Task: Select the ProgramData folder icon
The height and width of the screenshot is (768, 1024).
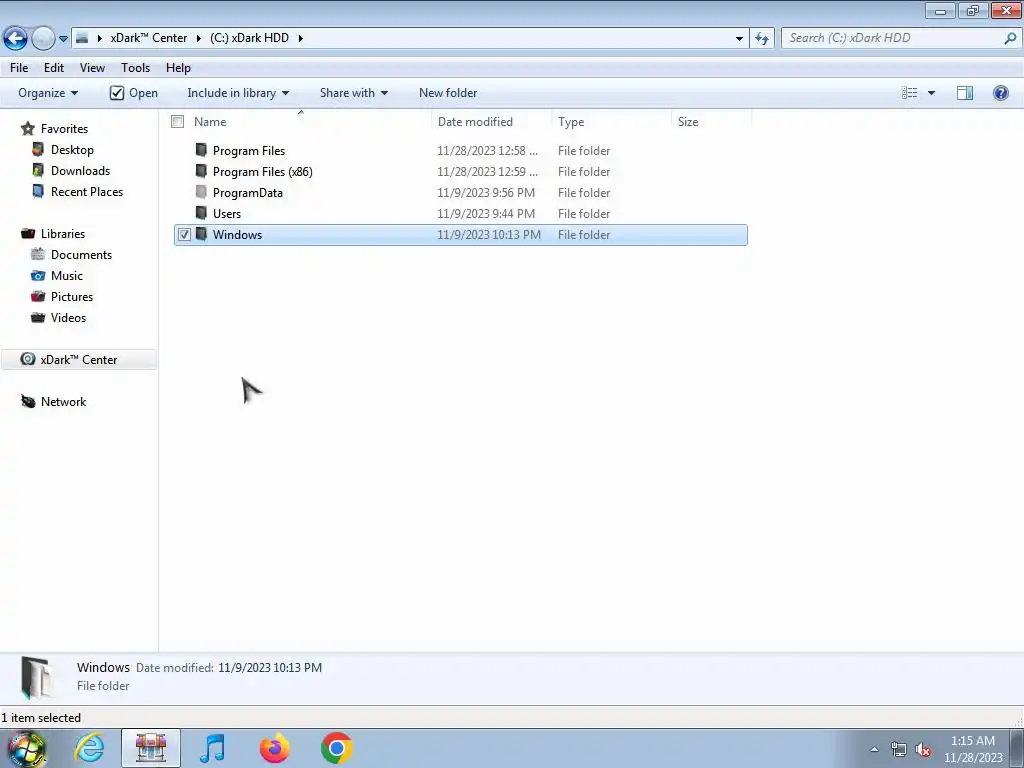Action: pyautogui.click(x=201, y=192)
